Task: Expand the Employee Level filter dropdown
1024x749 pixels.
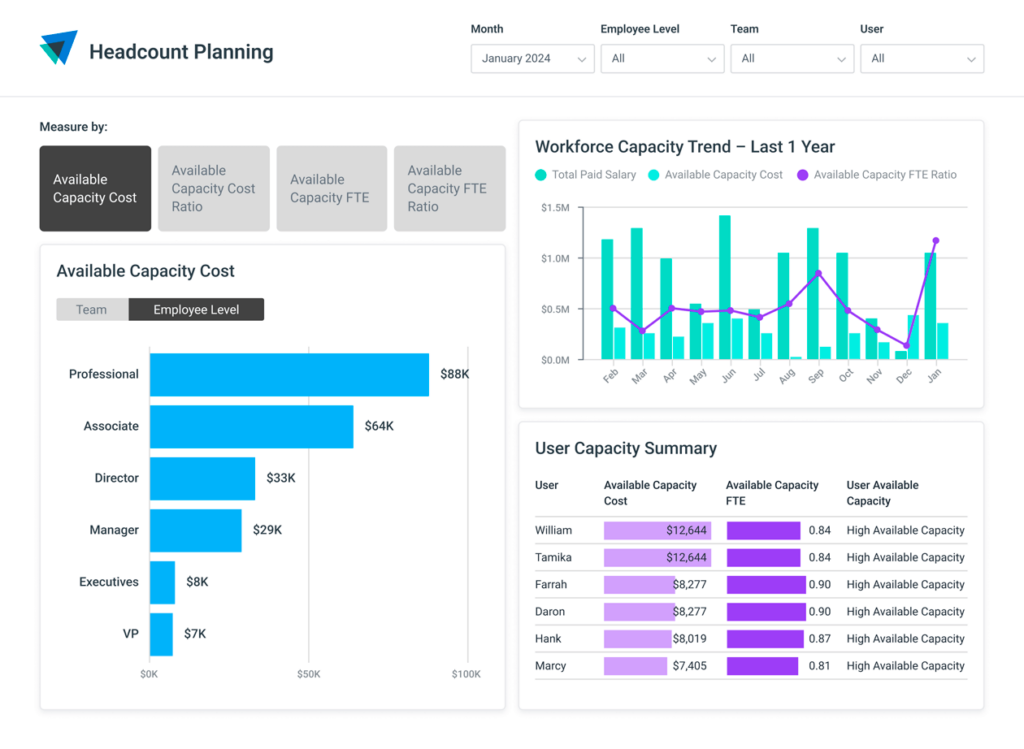Action: click(662, 59)
